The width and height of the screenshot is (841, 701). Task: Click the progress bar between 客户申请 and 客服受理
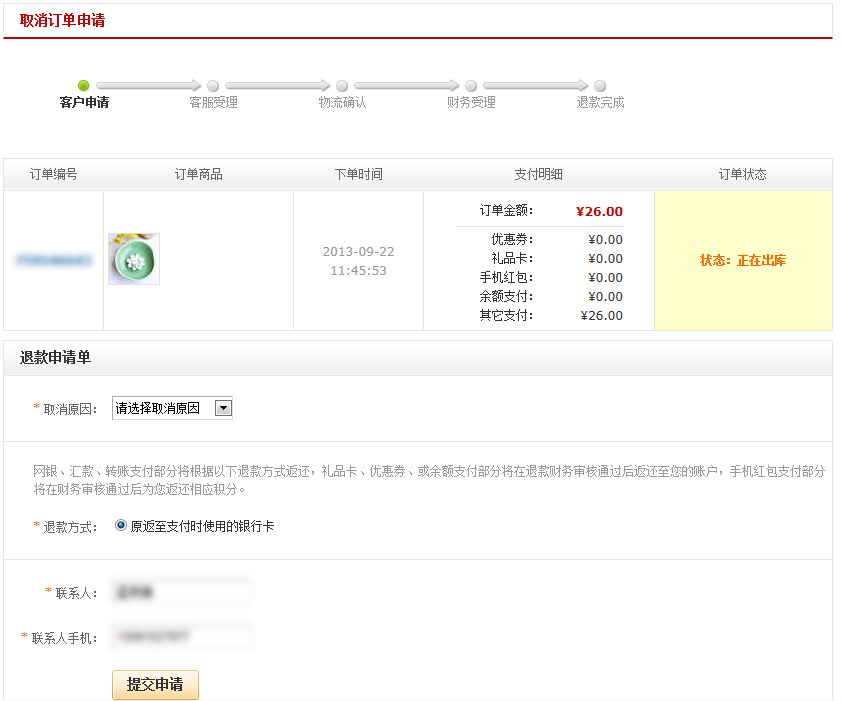148,86
